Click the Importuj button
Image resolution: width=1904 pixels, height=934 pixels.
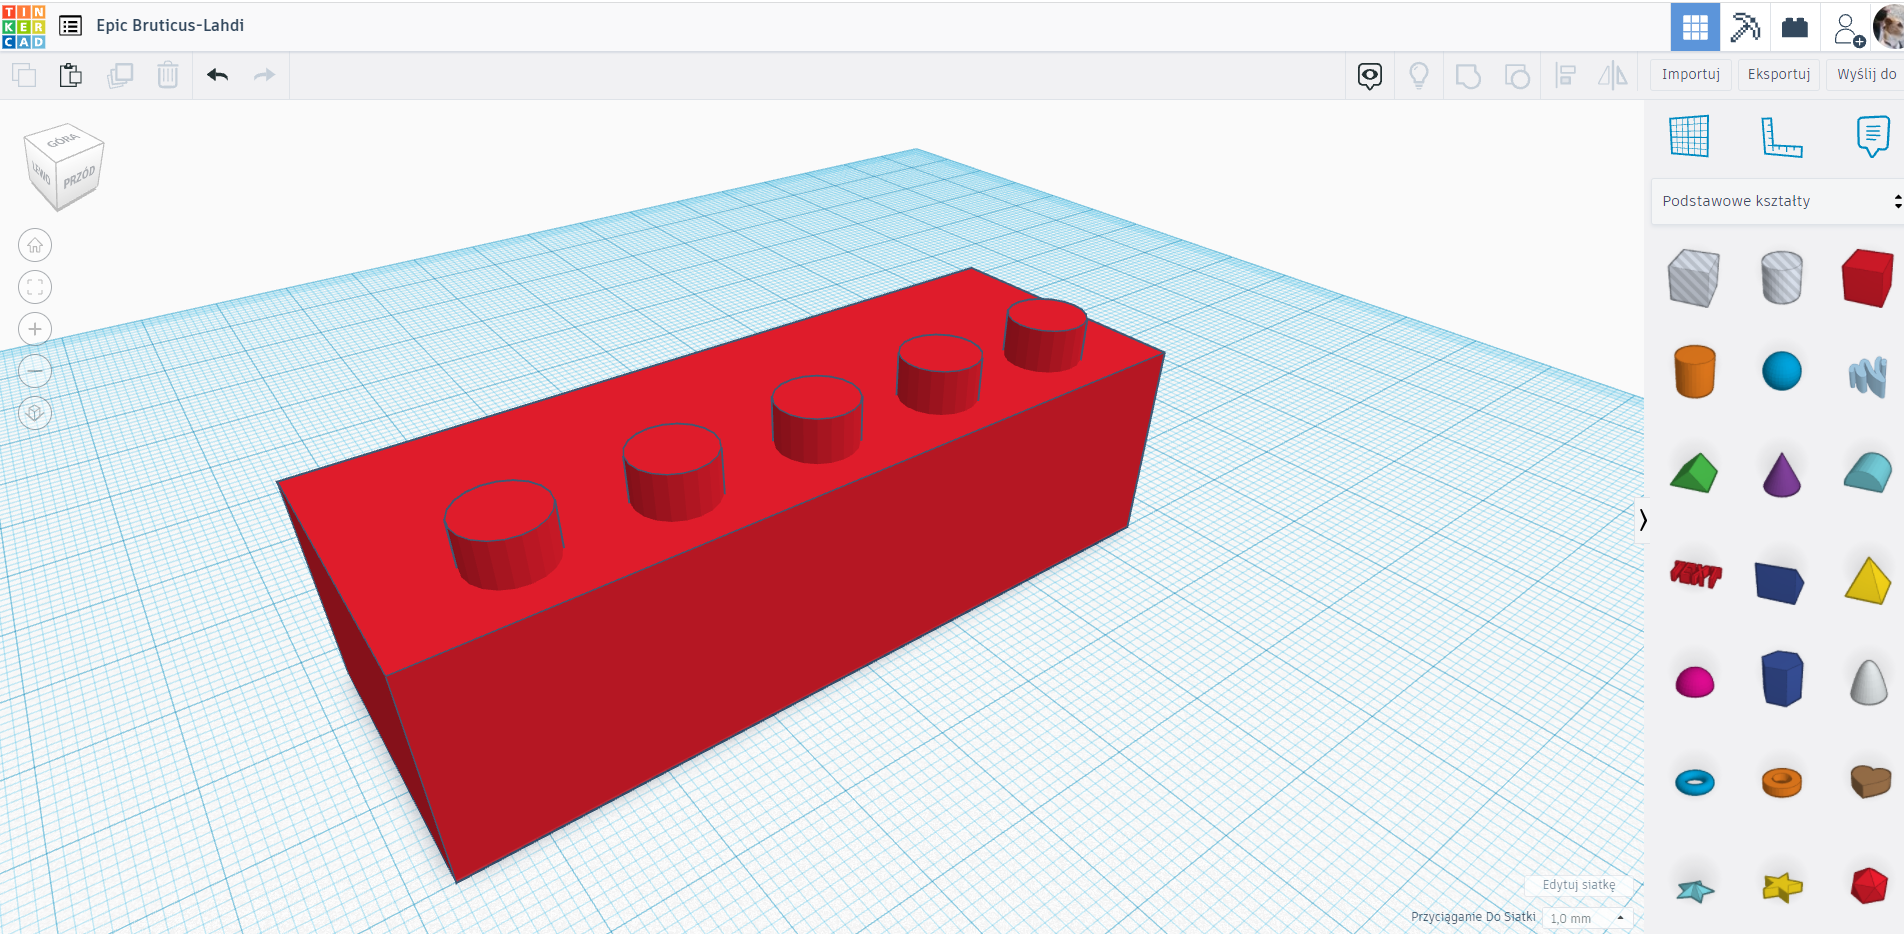pos(1691,75)
